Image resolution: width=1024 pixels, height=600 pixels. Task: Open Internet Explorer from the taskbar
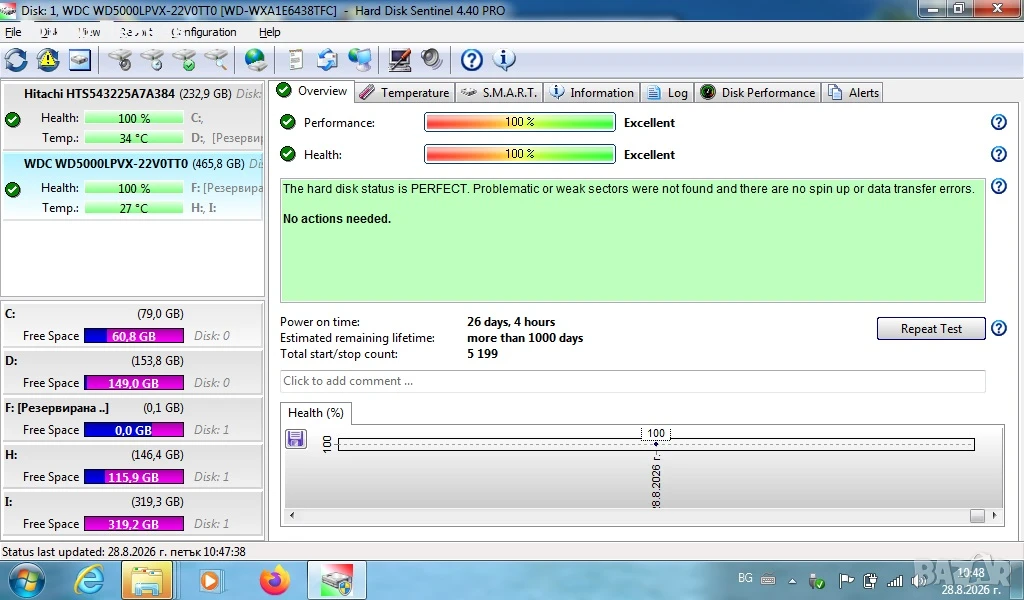pyautogui.click(x=90, y=580)
